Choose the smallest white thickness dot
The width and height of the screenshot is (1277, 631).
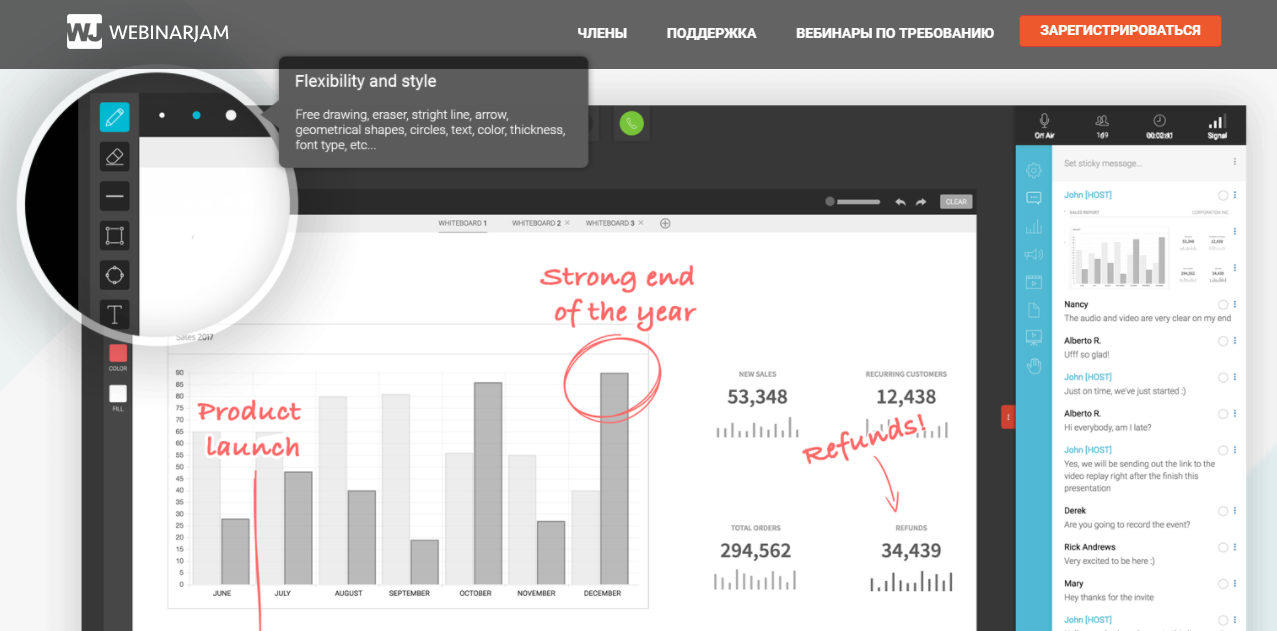[162, 115]
